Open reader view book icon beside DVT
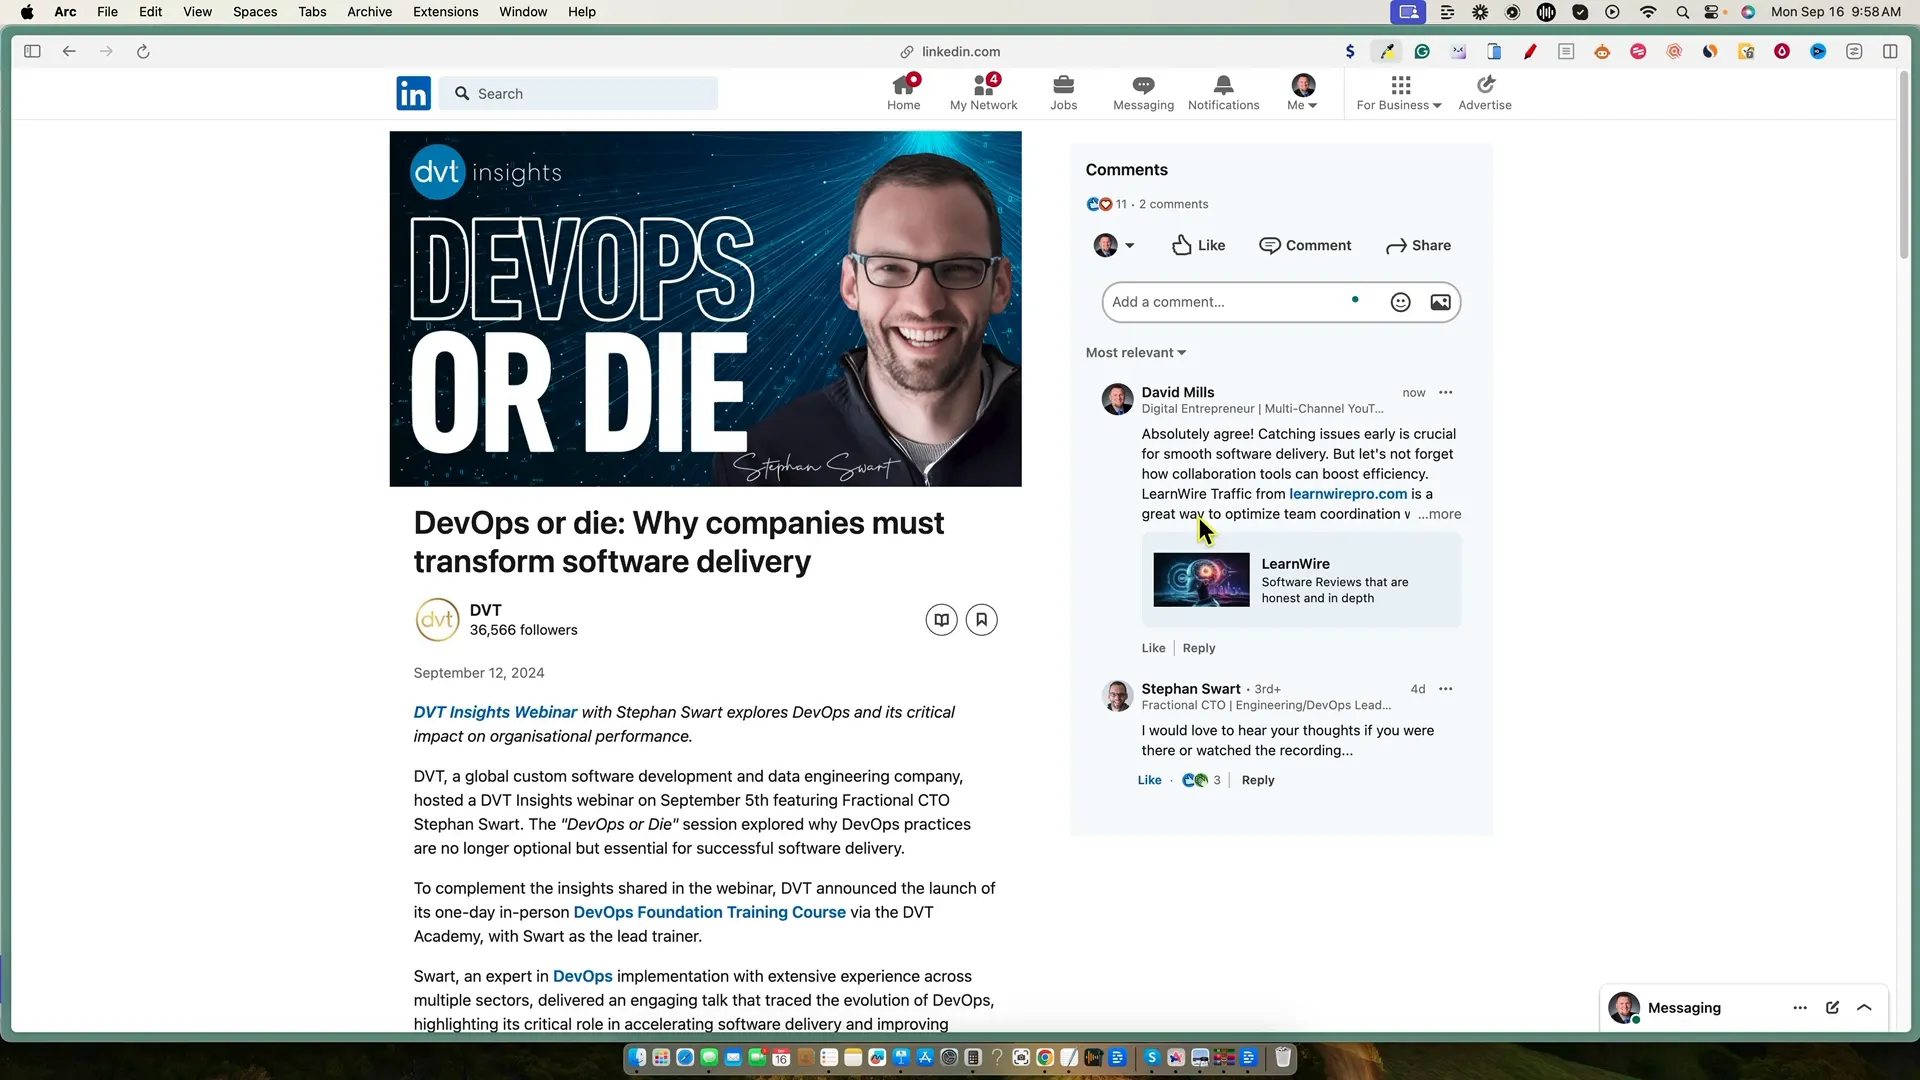The image size is (1920, 1080). (941, 620)
